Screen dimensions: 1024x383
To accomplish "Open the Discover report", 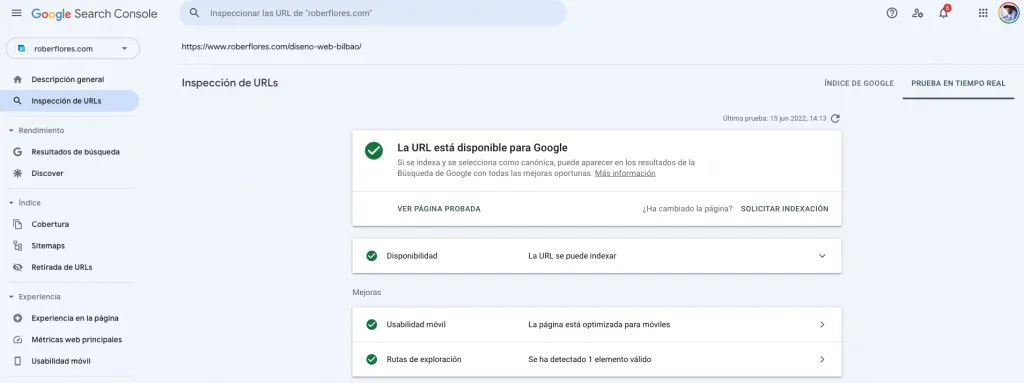I will point(47,173).
